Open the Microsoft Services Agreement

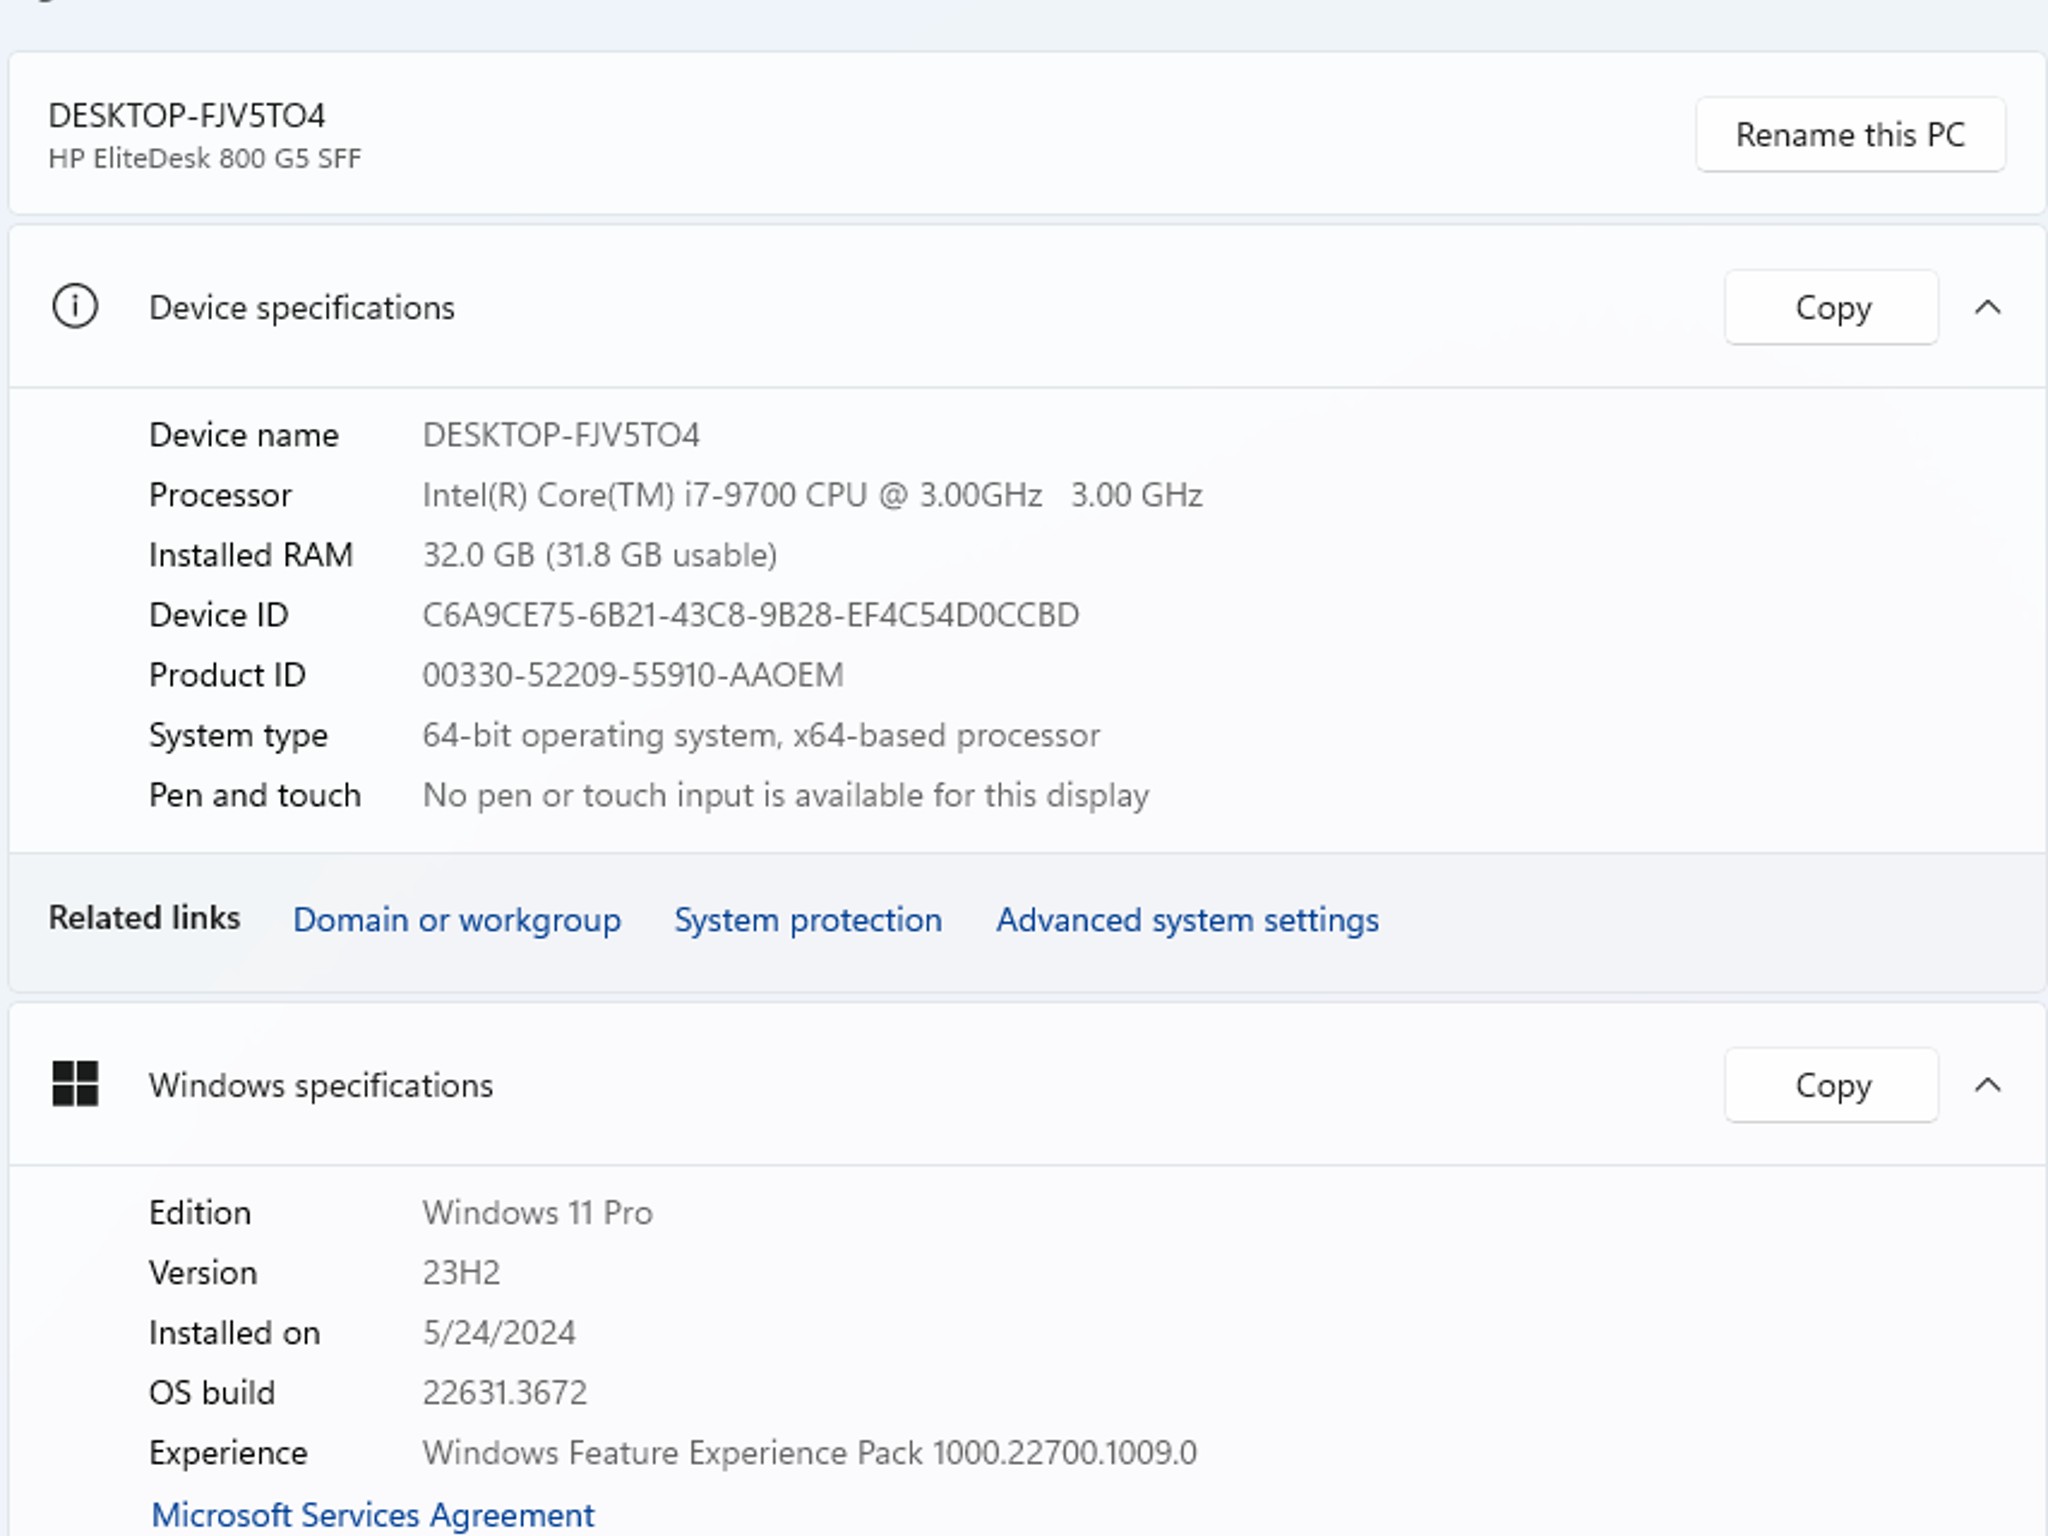(371, 1514)
